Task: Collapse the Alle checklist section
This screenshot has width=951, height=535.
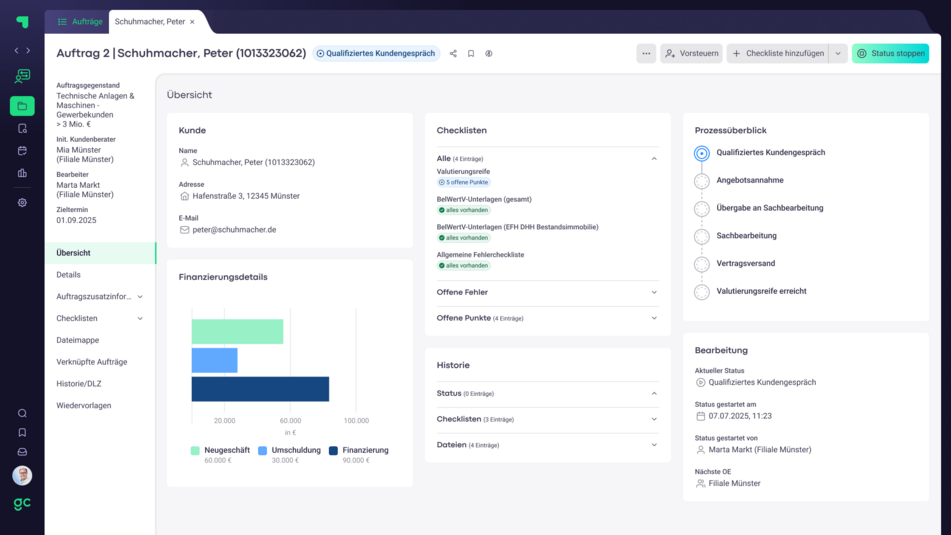Action: pos(654,159)
